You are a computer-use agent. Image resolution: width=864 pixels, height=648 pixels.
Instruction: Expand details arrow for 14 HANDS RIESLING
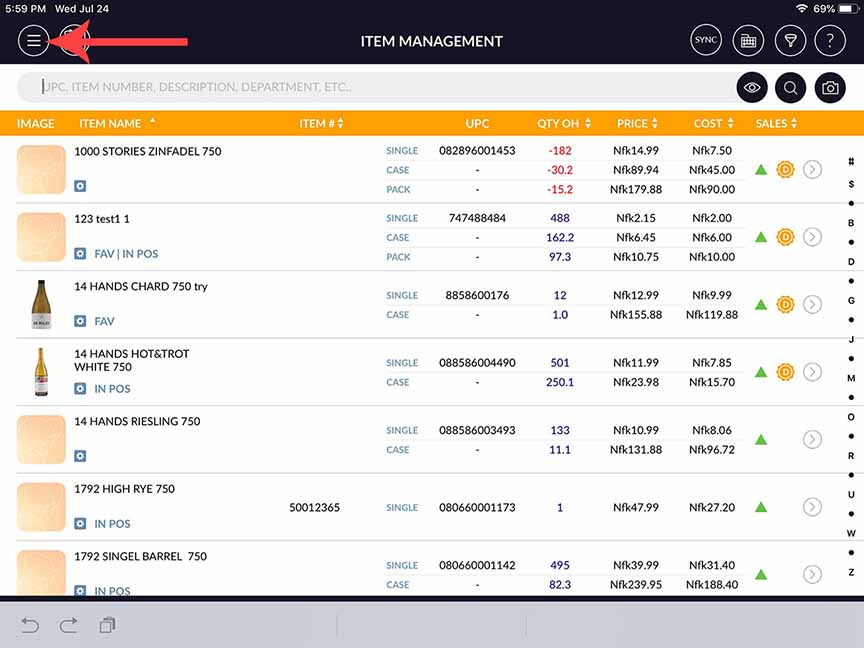point(812,440)
